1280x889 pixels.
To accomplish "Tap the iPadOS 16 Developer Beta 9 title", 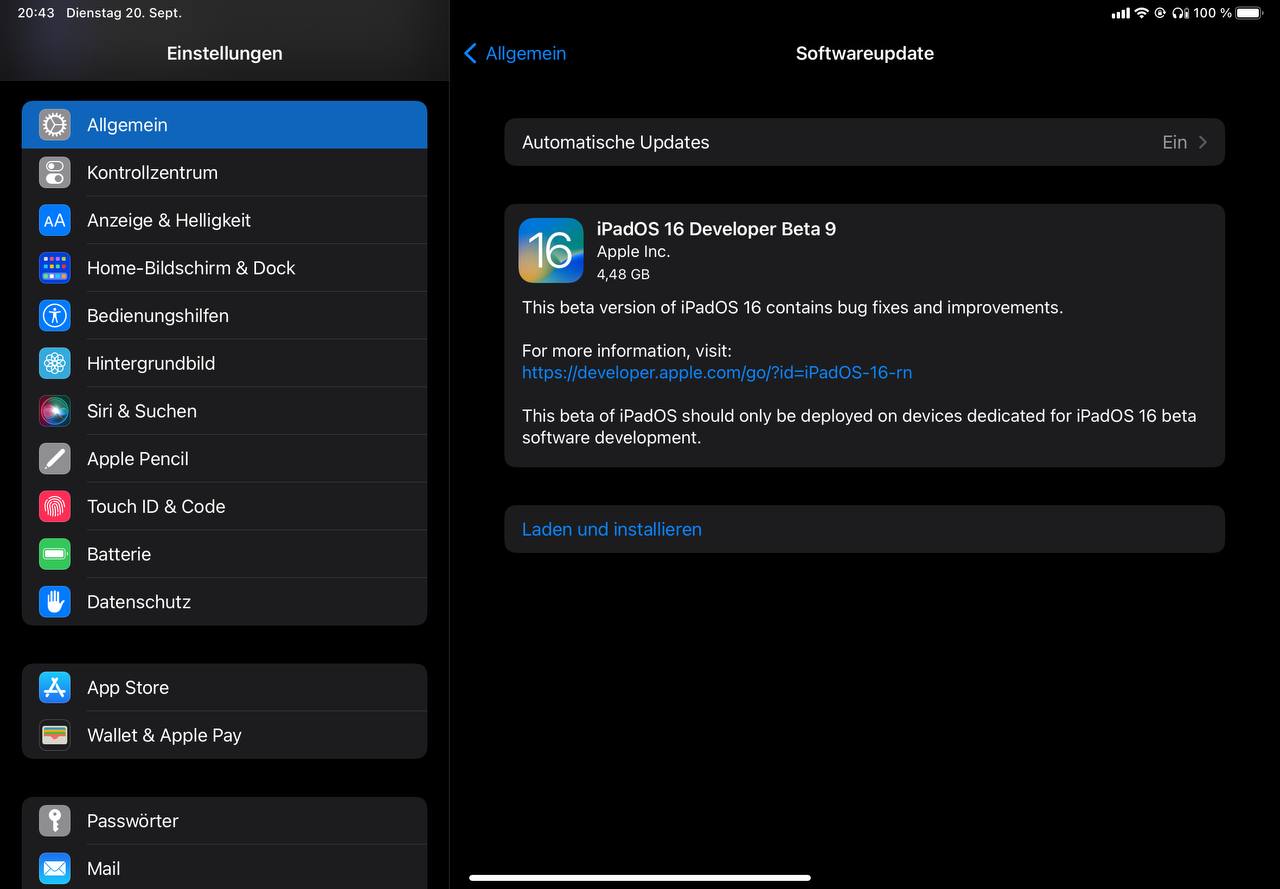I will pos(716,229).
